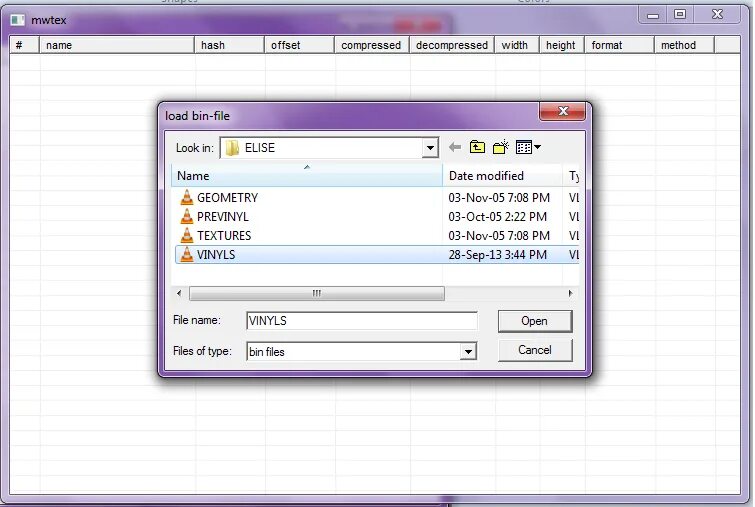This screenshot has height=507, width=755.
Task: Select the PREVINYL file name
Action: click(222, 217)
